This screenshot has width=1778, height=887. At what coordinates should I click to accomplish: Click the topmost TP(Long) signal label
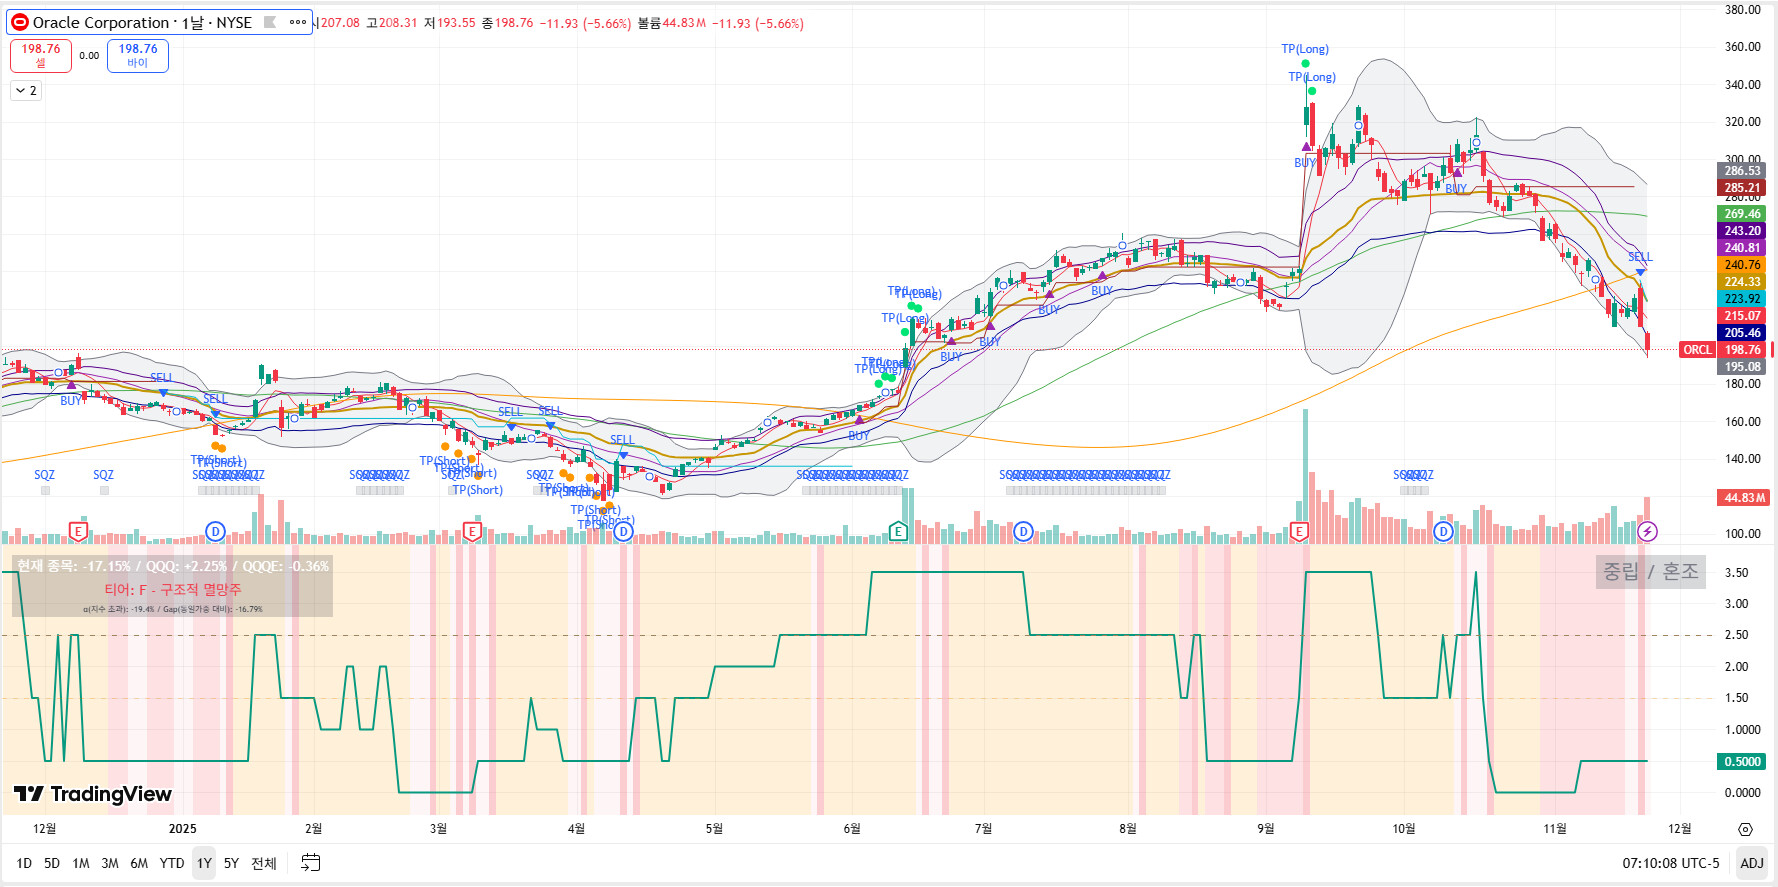pyautogui.click(x=1305, y=49)
